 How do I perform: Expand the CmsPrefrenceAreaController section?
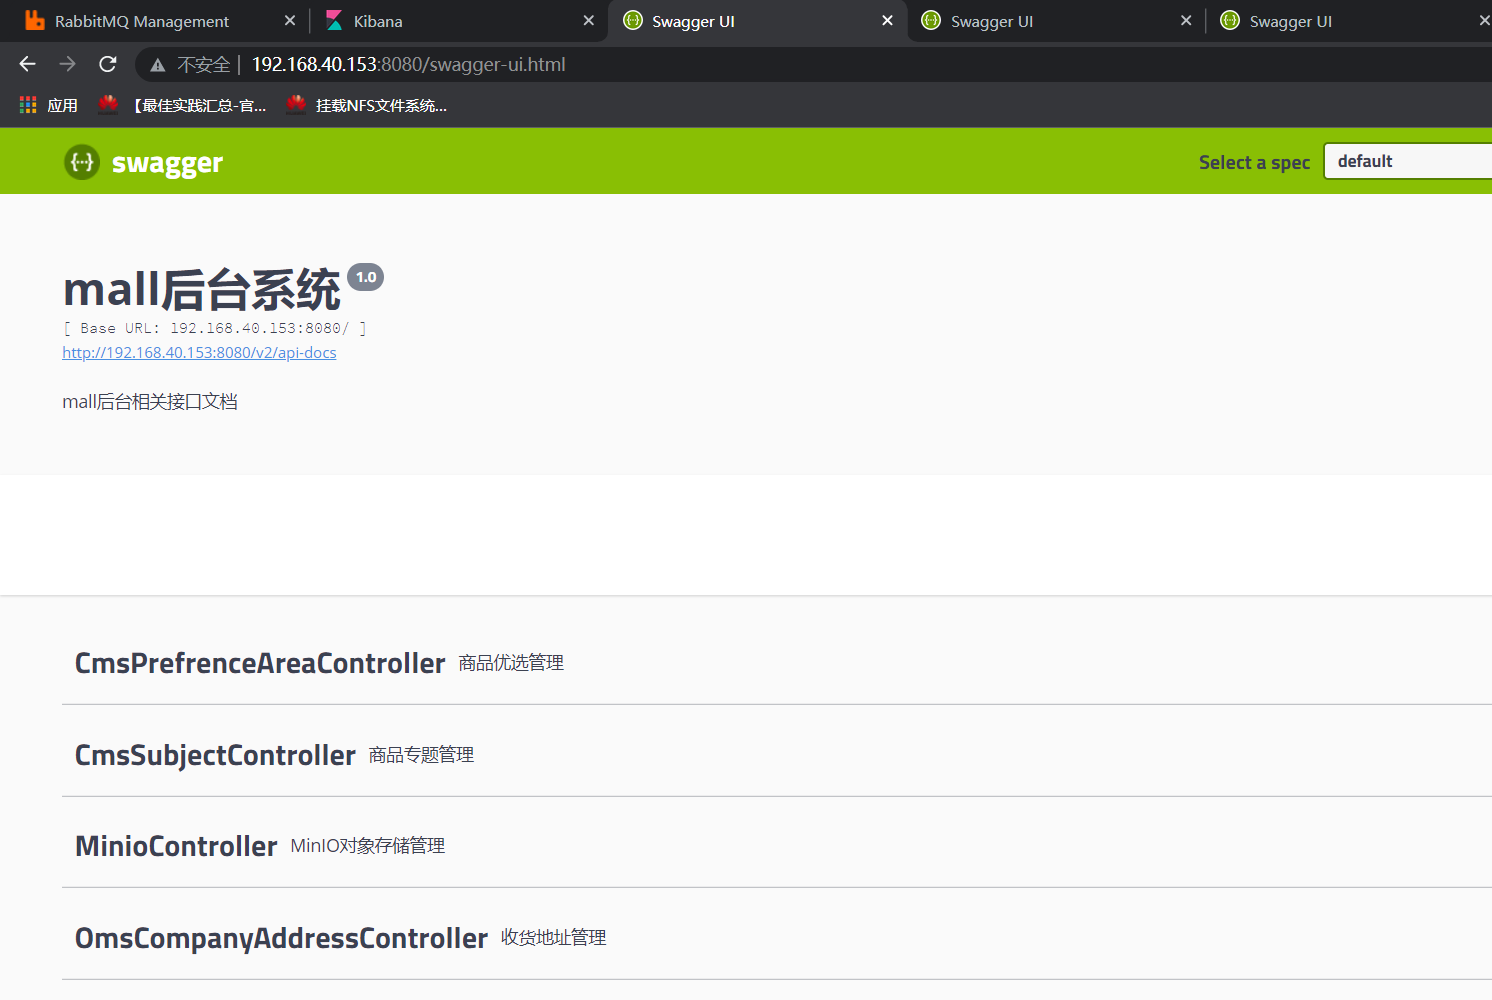pyautogui.click(x=260, y=662)
